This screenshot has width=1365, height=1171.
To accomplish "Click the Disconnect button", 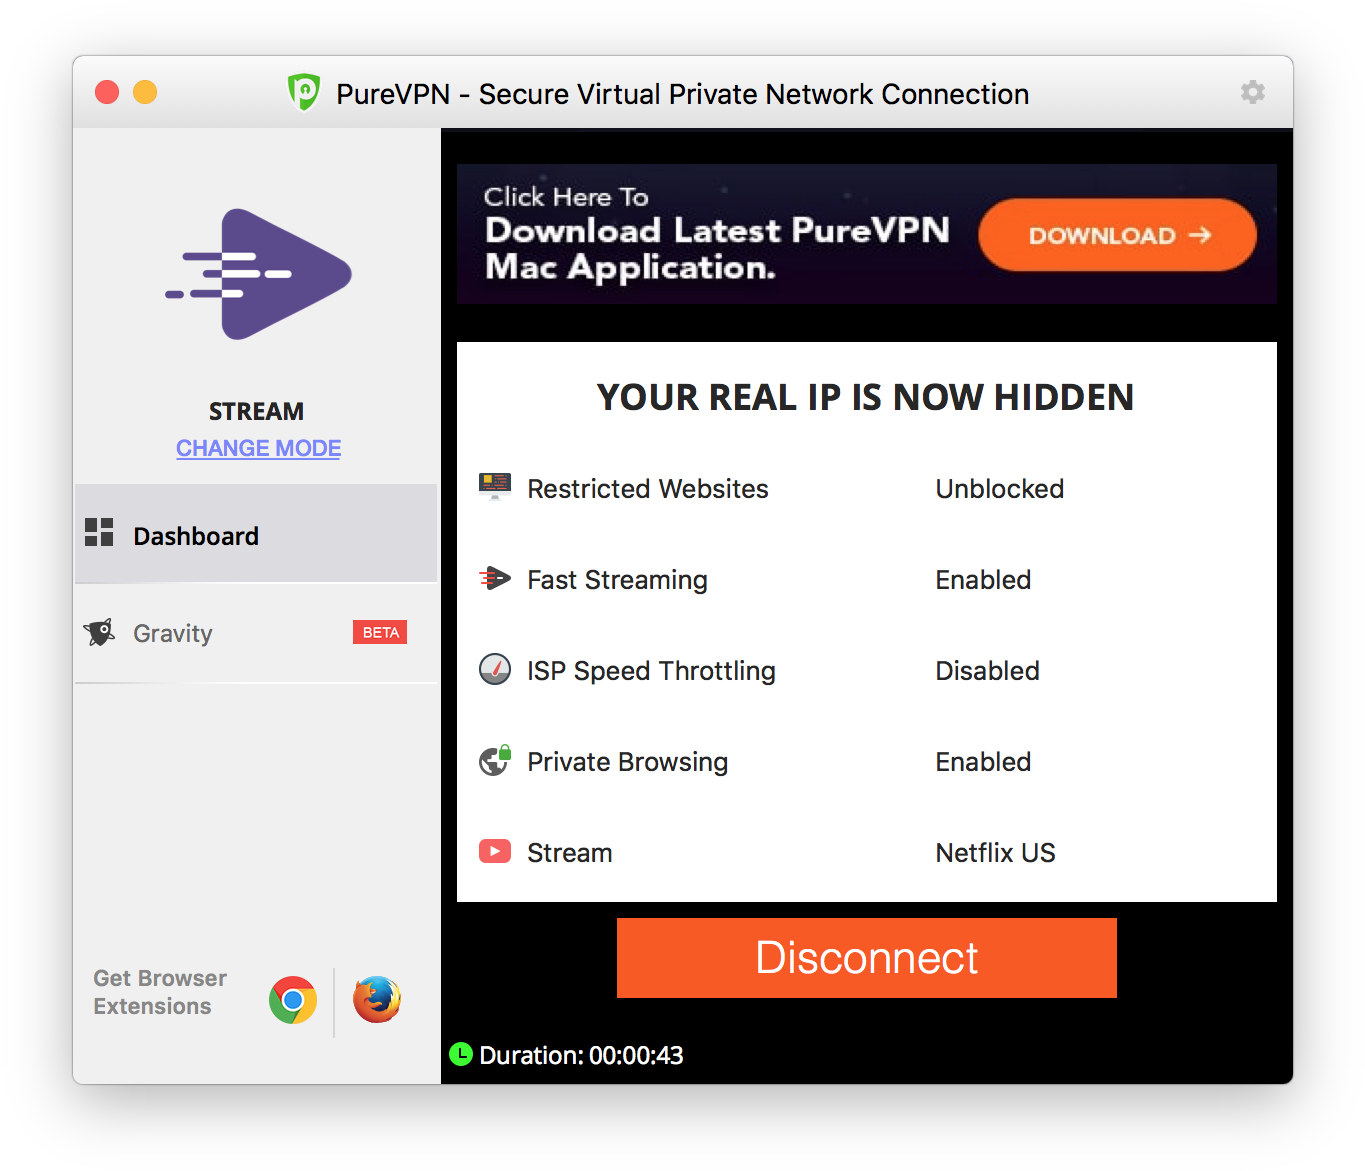I will pos(867,958).
